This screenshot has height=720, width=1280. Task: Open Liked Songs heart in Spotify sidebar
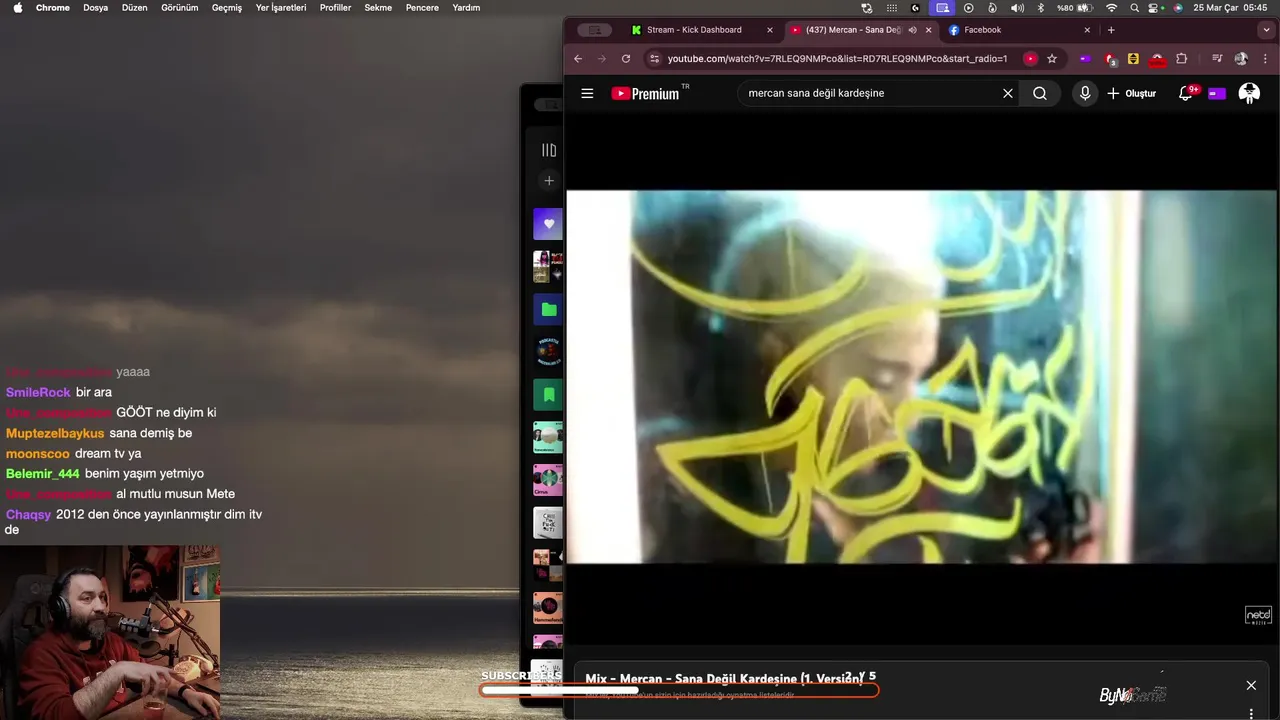[548, 224]
